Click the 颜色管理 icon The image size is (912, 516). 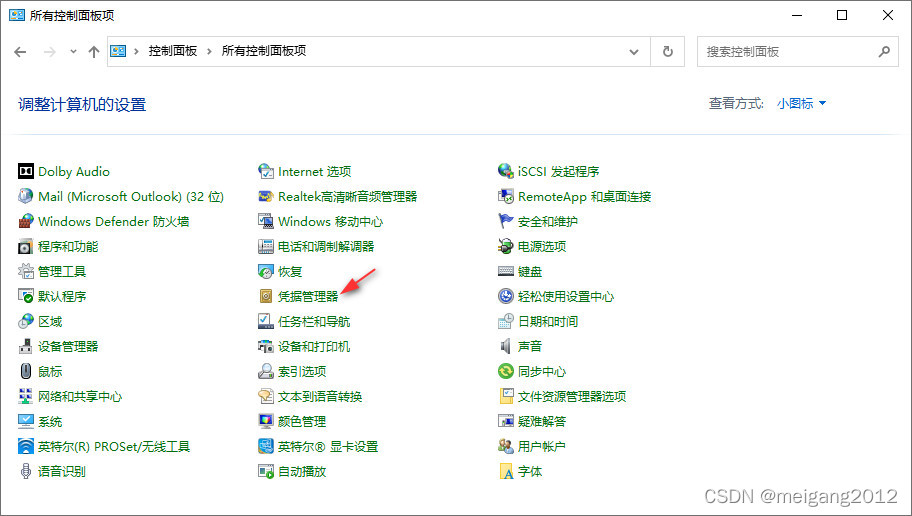[266, 421]
